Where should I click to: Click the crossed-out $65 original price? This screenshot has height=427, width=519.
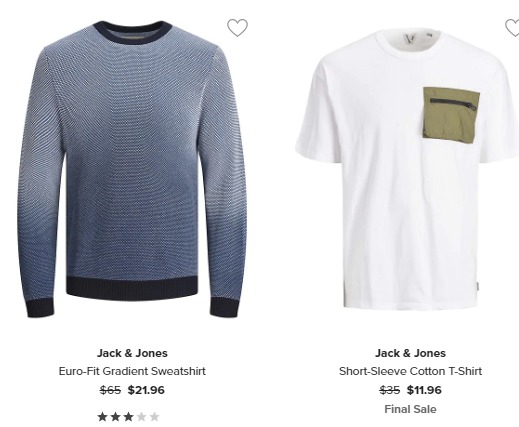pyautogui.click(x=110, y=390)
